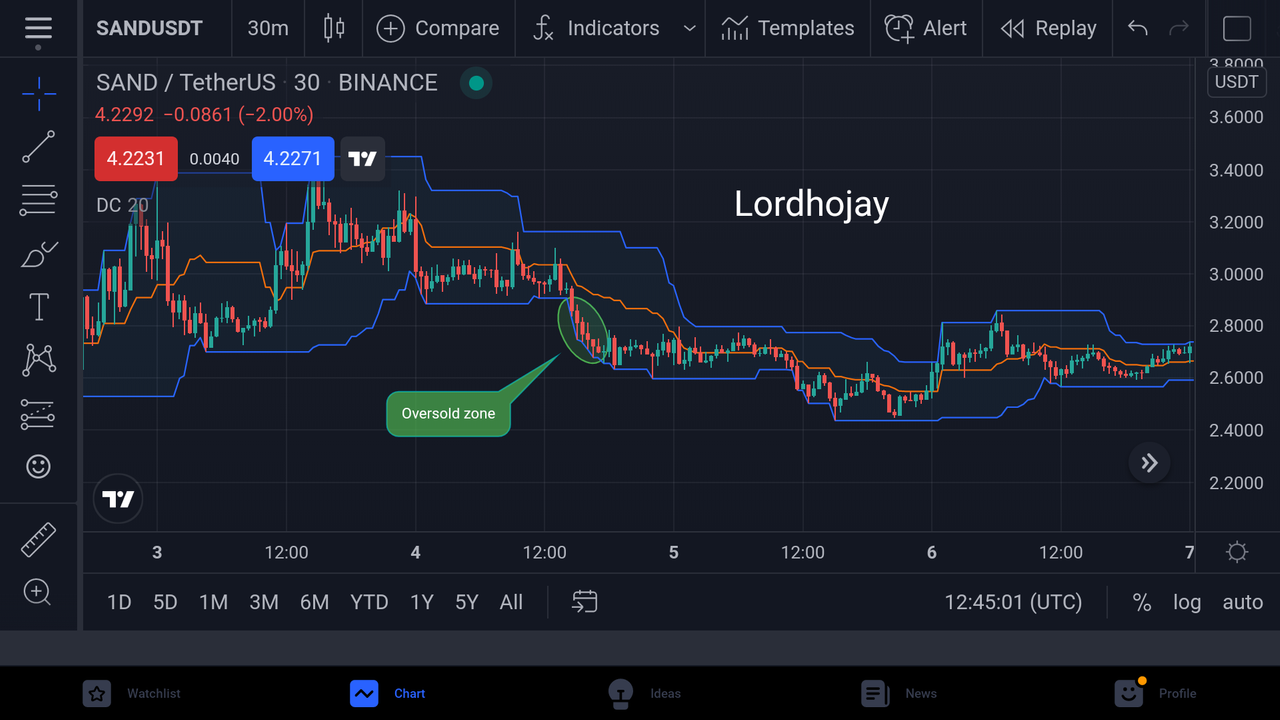Expand the indicators favorites dropdown arrow
Screen dimensions: 1280x720
pyautogui.click(x=689, y=28)
